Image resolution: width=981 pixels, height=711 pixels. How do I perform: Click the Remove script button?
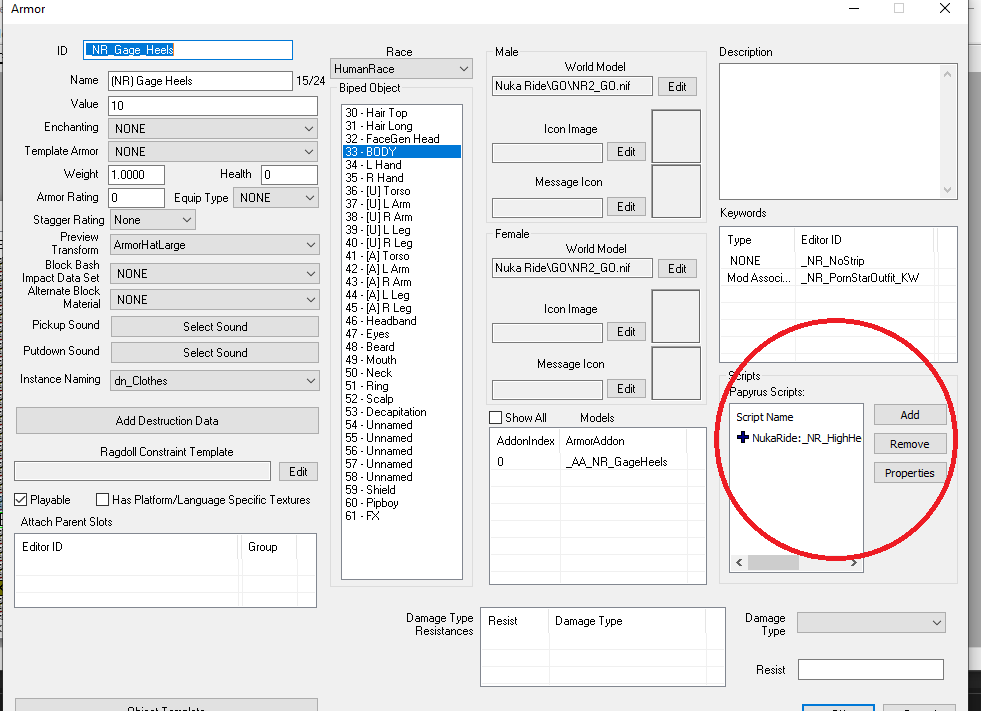pyautogui.click(x=910, y=444)
